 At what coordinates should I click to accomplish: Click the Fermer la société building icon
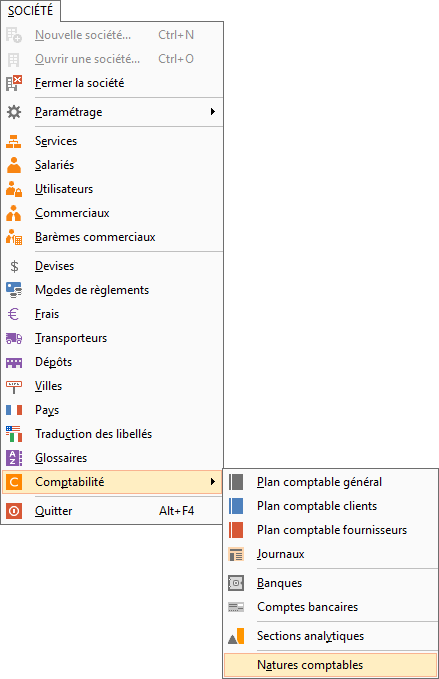tap(14, 83)
